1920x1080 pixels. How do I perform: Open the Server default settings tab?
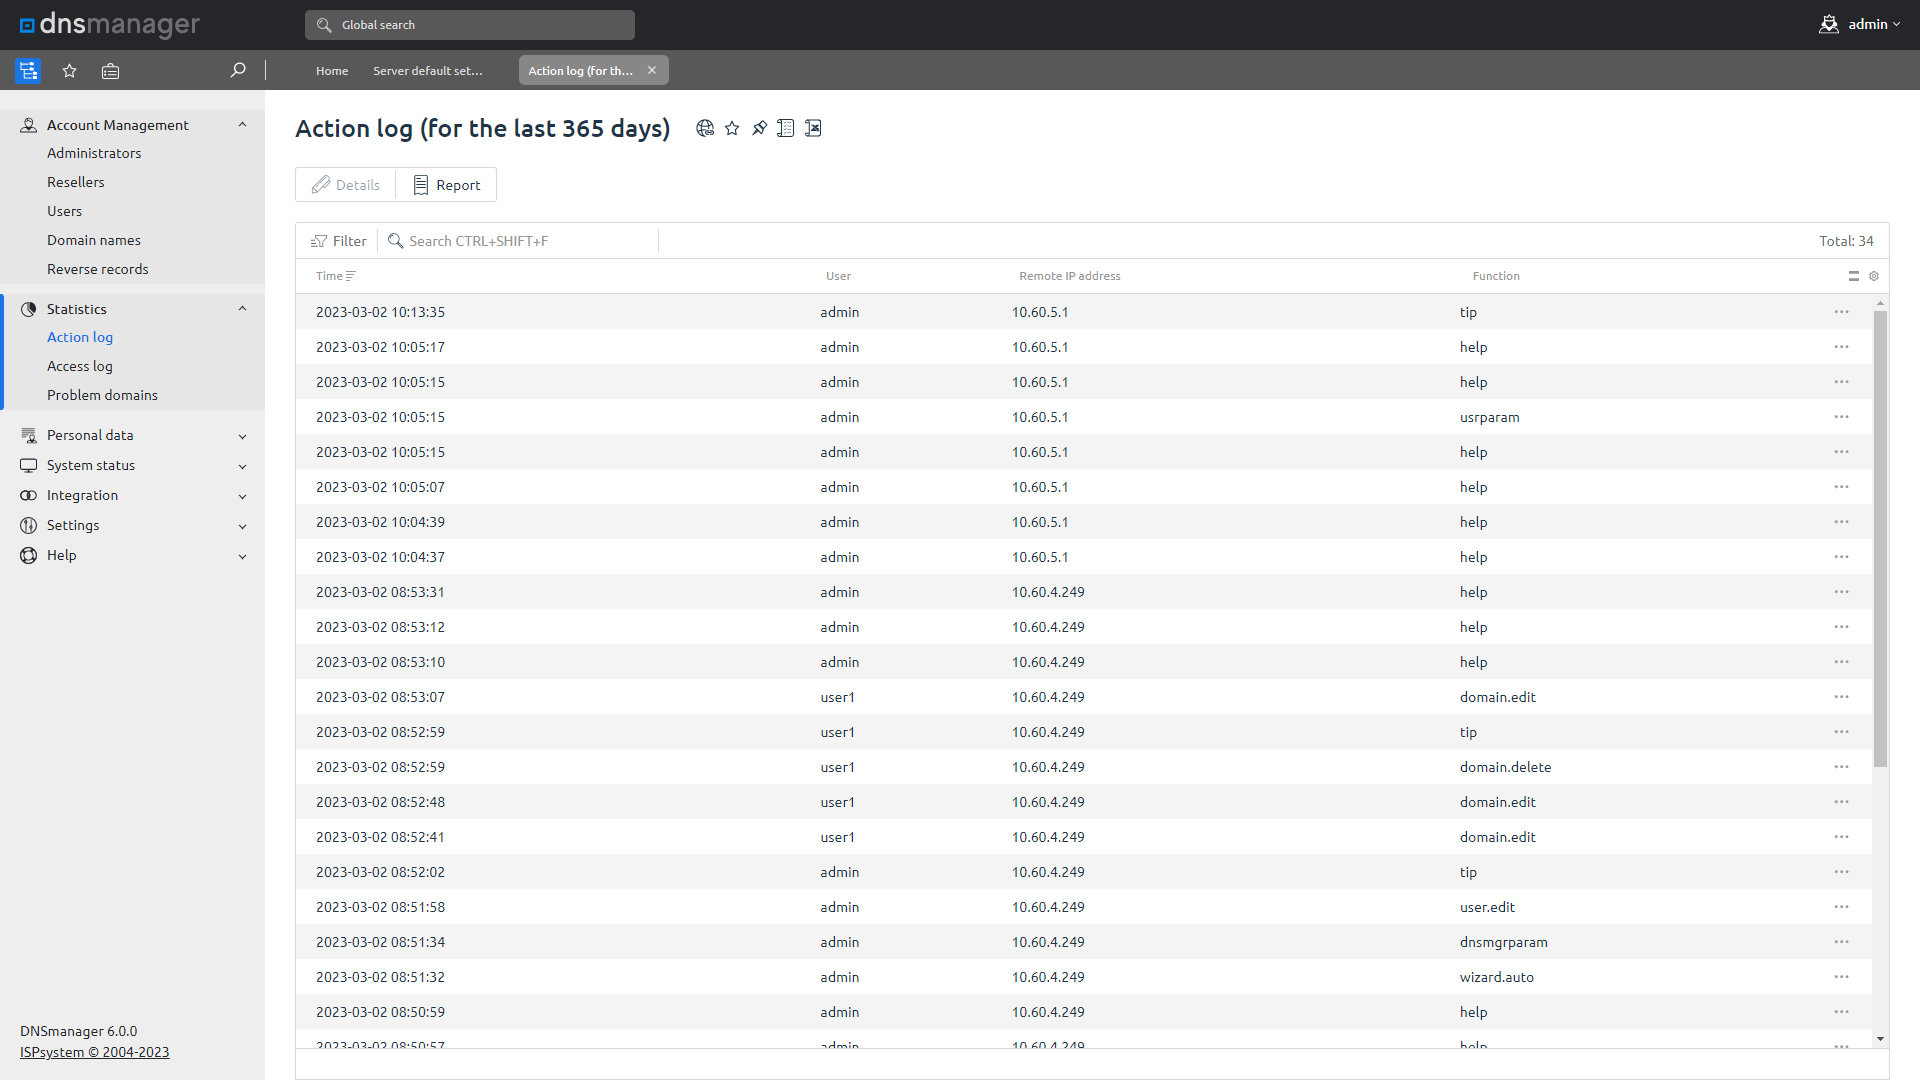tap(427, 71)
